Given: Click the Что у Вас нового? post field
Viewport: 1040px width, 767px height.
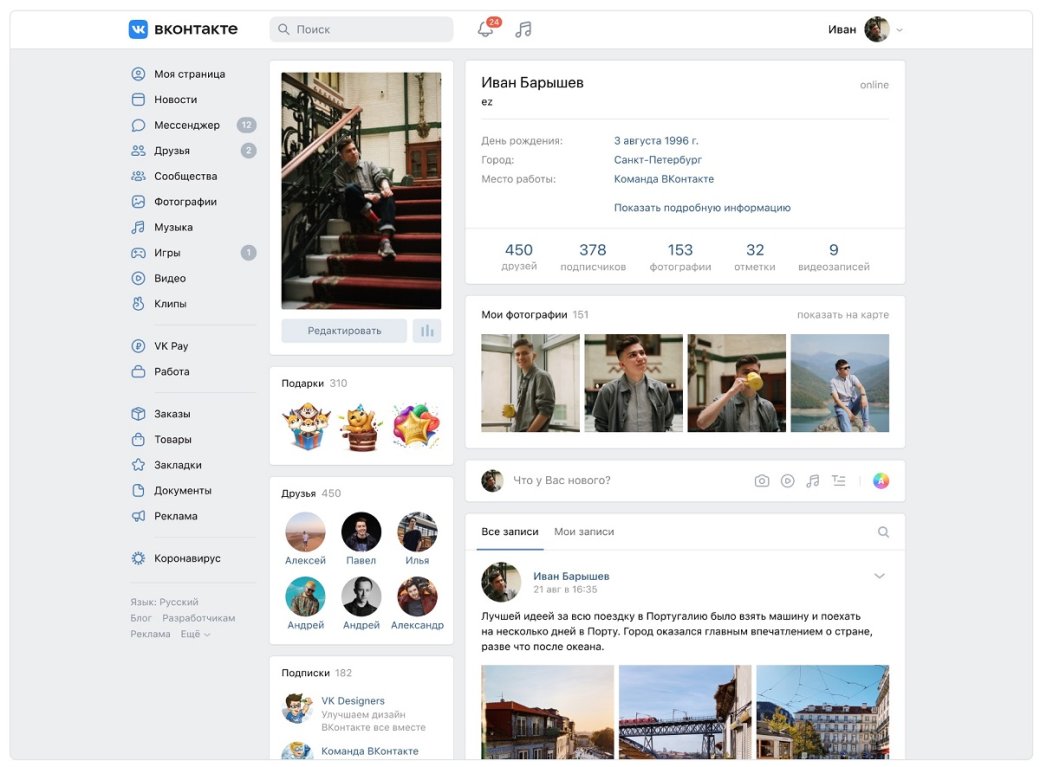Looking at the screenshot, I should (x=562, y=480).
